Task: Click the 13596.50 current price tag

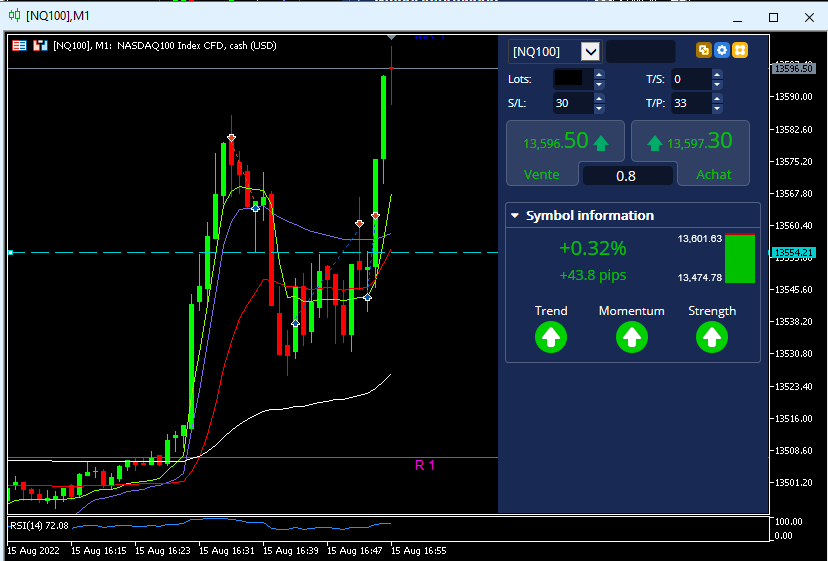Action: [x=793, y=68]
